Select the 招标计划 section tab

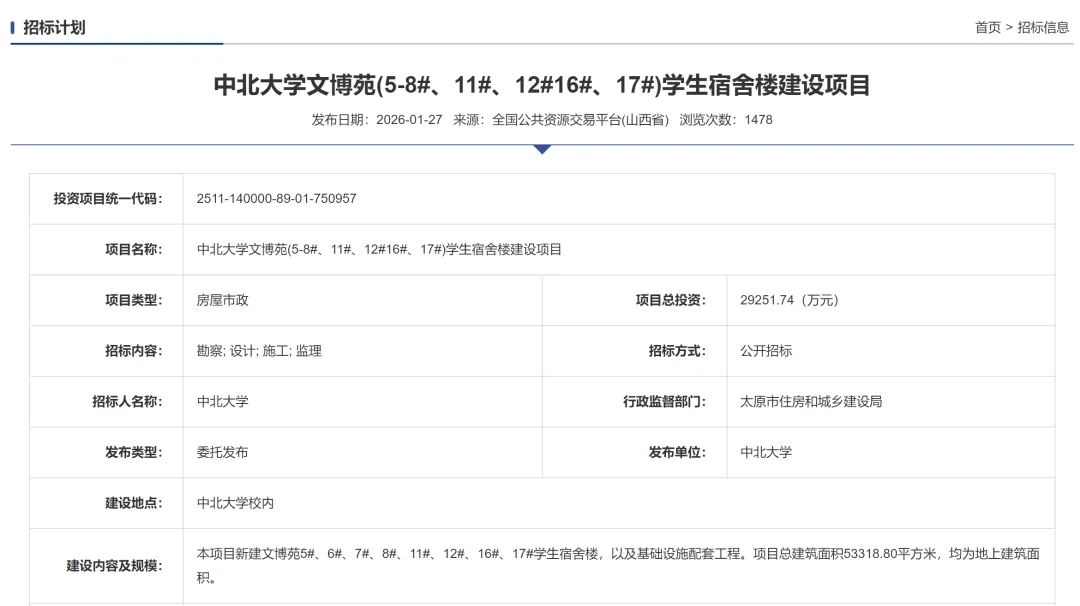[x=54, y=28]
